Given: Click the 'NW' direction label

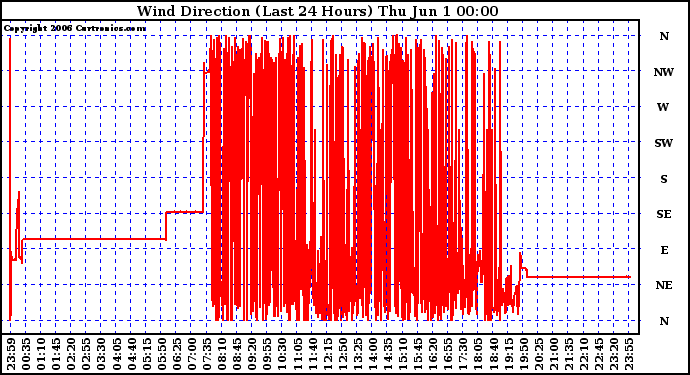Looking at the screenshot, I should pyautogui.click(x=664, y=72).
